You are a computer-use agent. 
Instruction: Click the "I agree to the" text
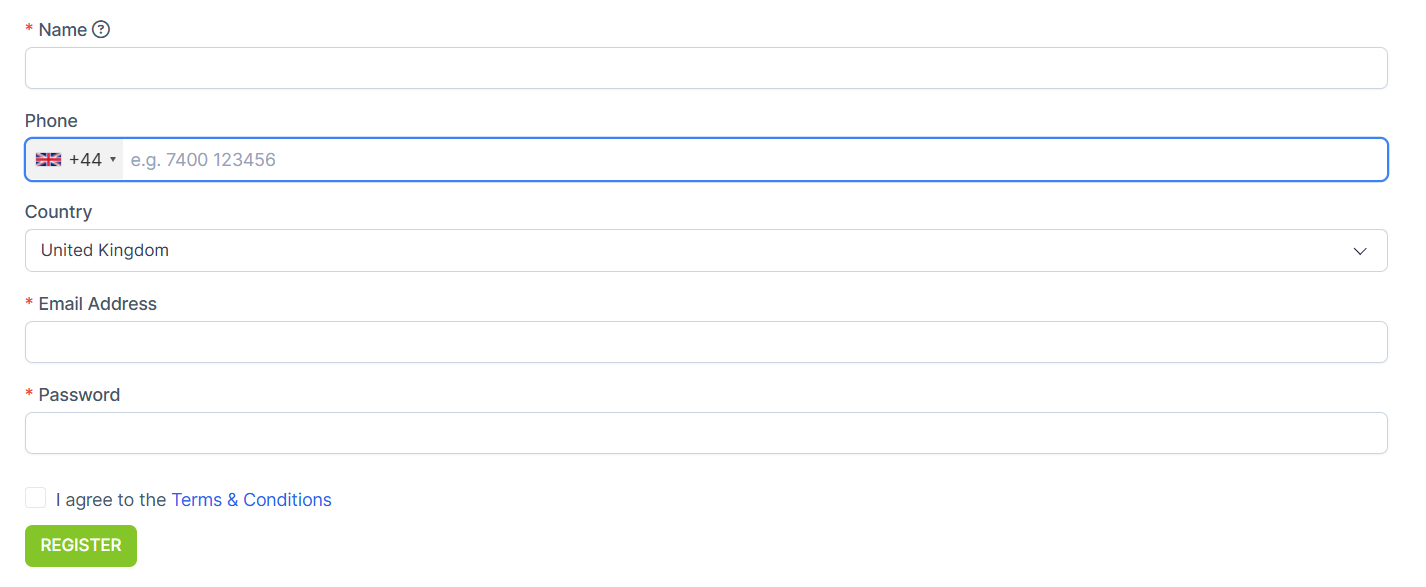111,500
